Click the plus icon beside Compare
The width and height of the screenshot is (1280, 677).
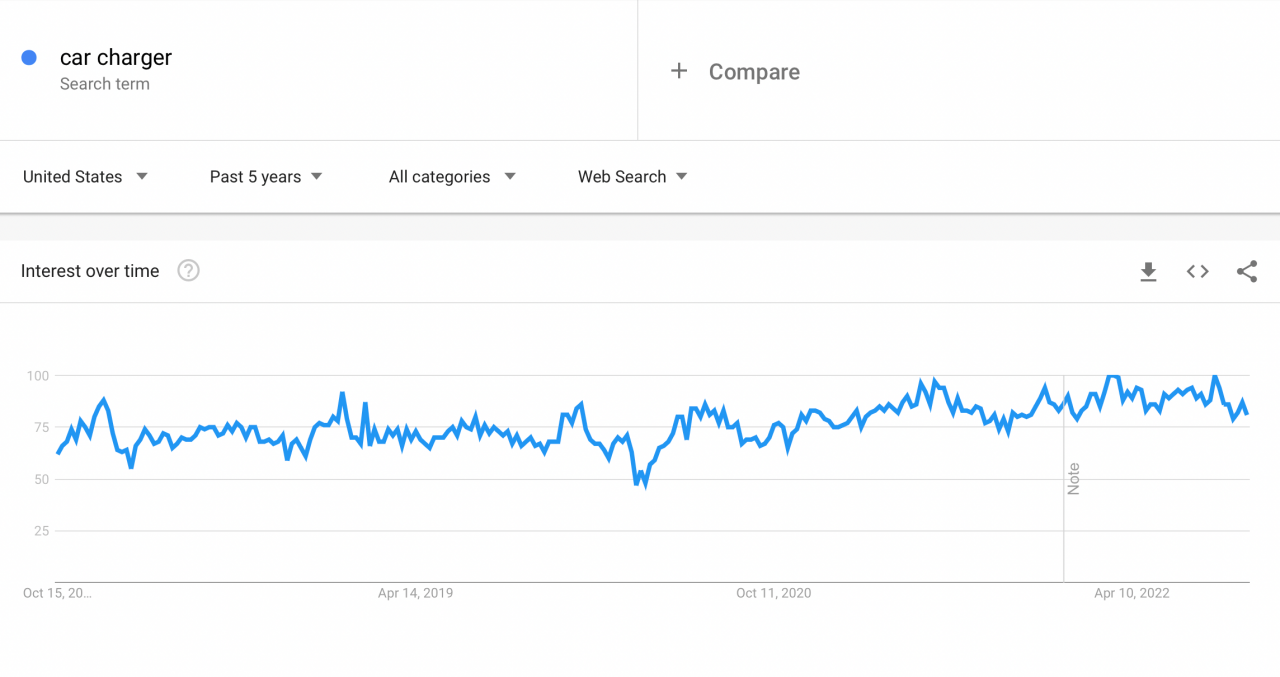(x=679, y=71)
